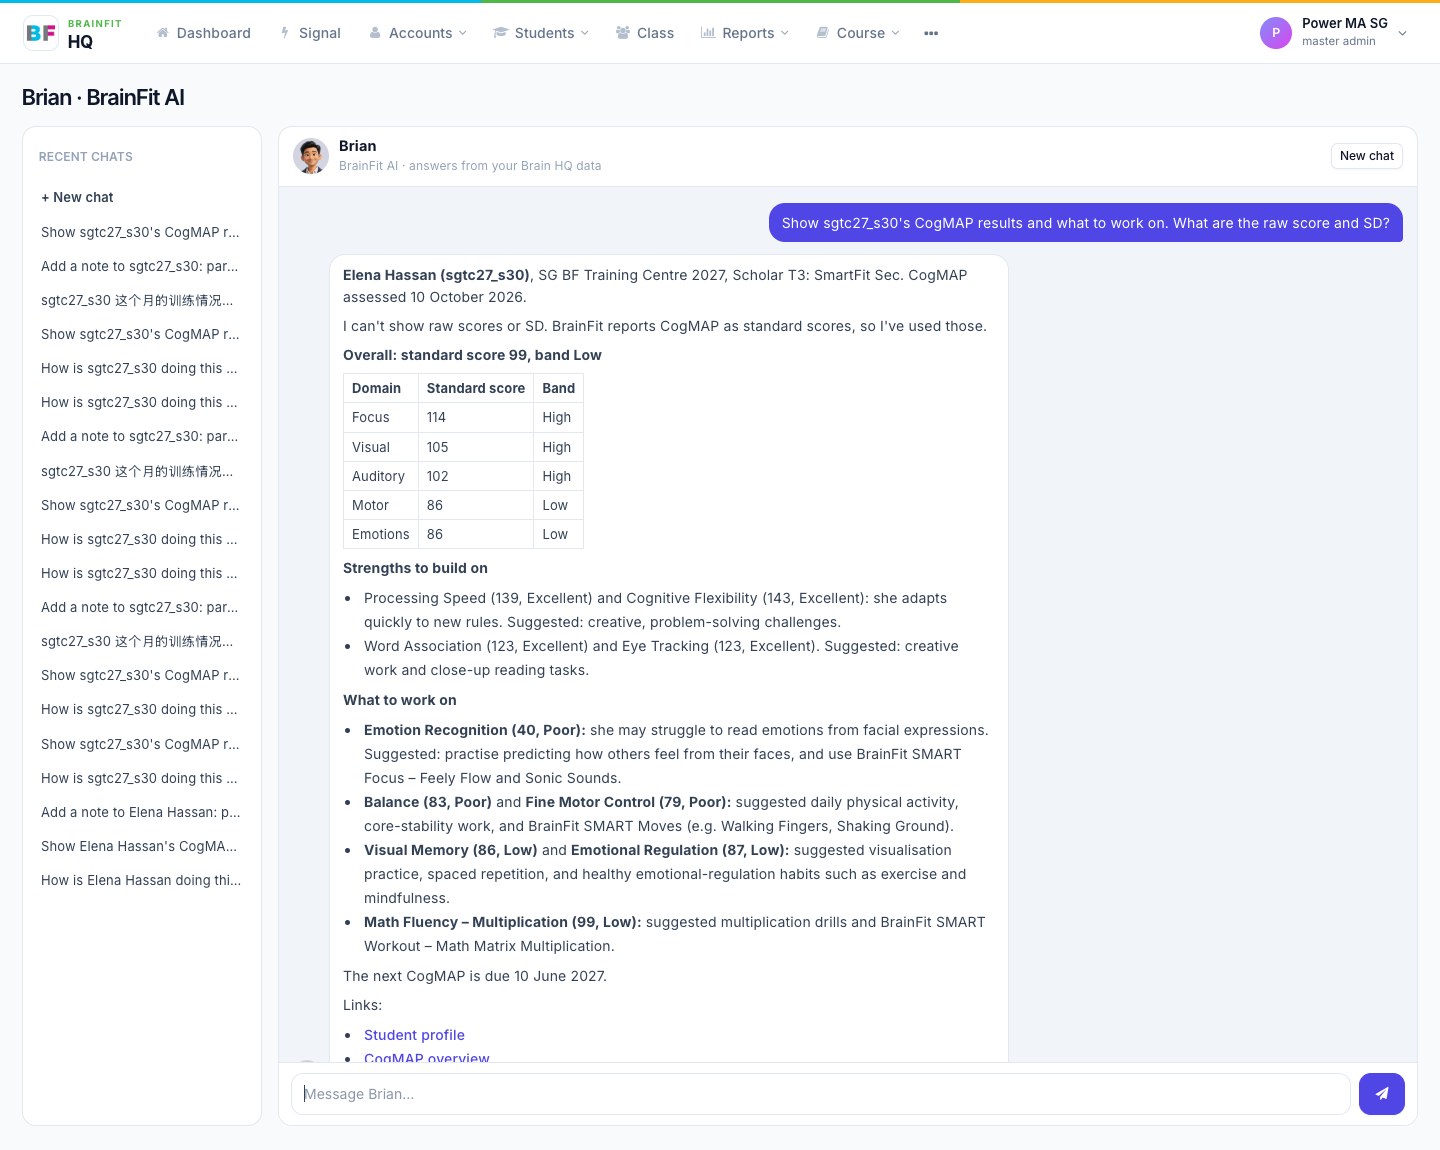Expand the Course dropdown chevron
Image resolution: width=1440 pixels, height=1150 pixels.
896,33
